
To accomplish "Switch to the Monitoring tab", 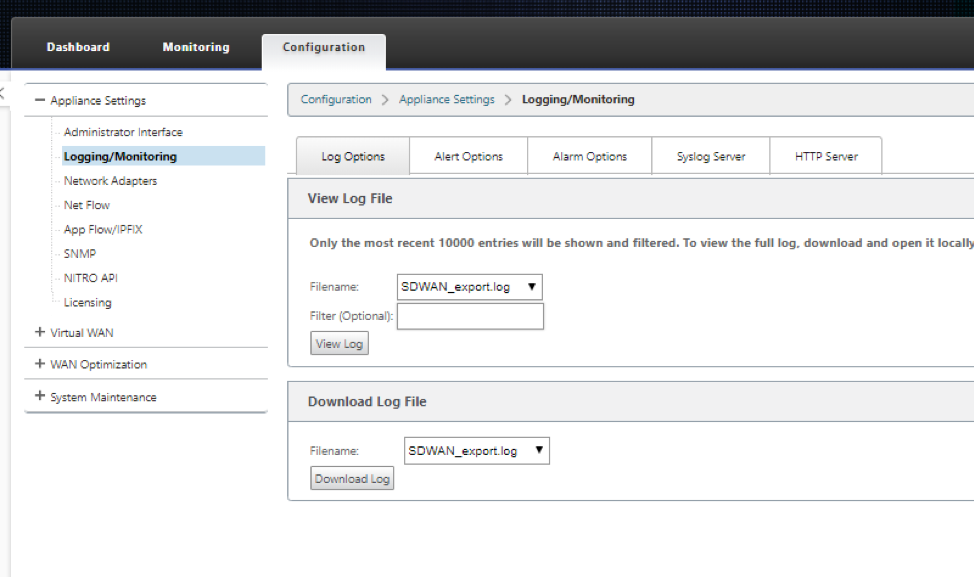I will click(196, 47).
